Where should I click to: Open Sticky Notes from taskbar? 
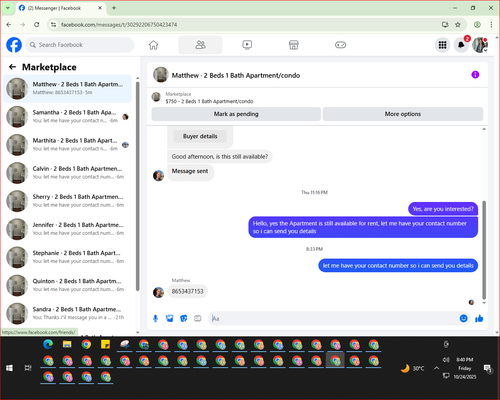106,344
